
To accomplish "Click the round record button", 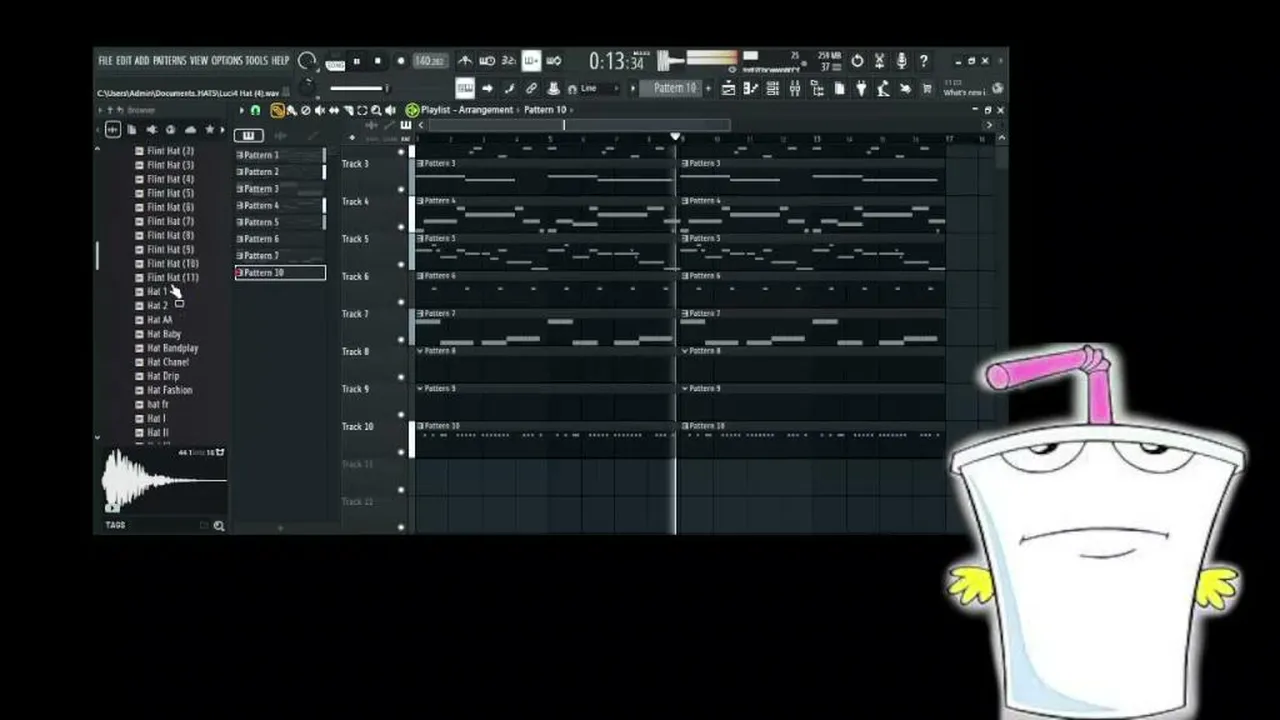I will point(400,61).
